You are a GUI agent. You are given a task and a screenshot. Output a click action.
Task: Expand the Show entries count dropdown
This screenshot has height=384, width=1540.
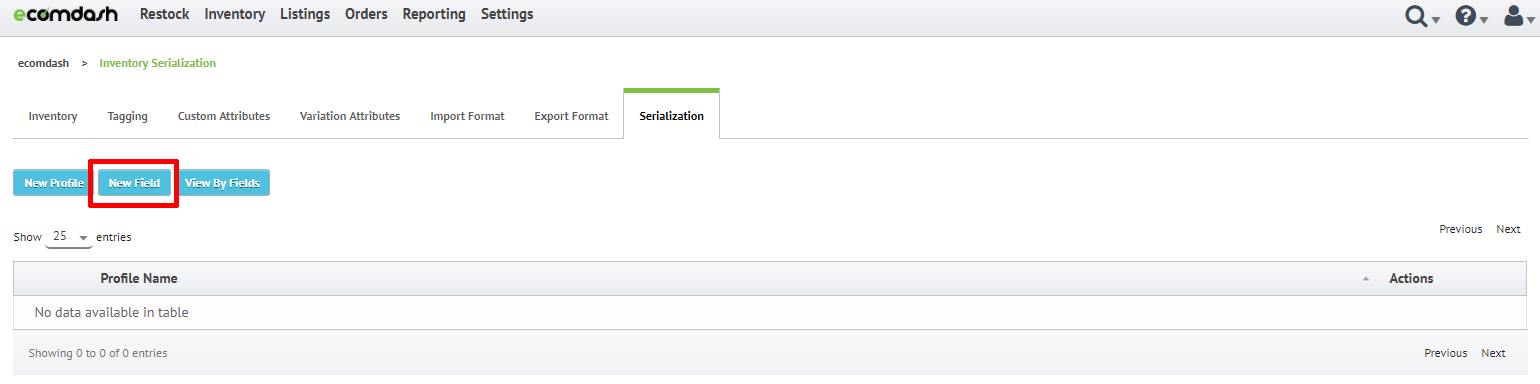[x=69, y=237]
